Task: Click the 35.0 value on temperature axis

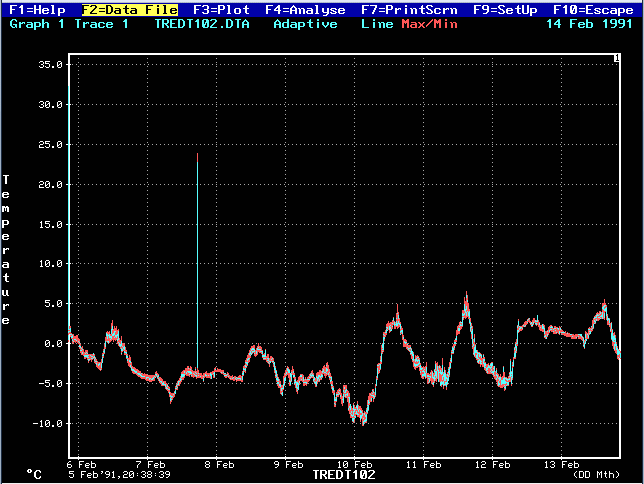Action: [x=50, y=64]
